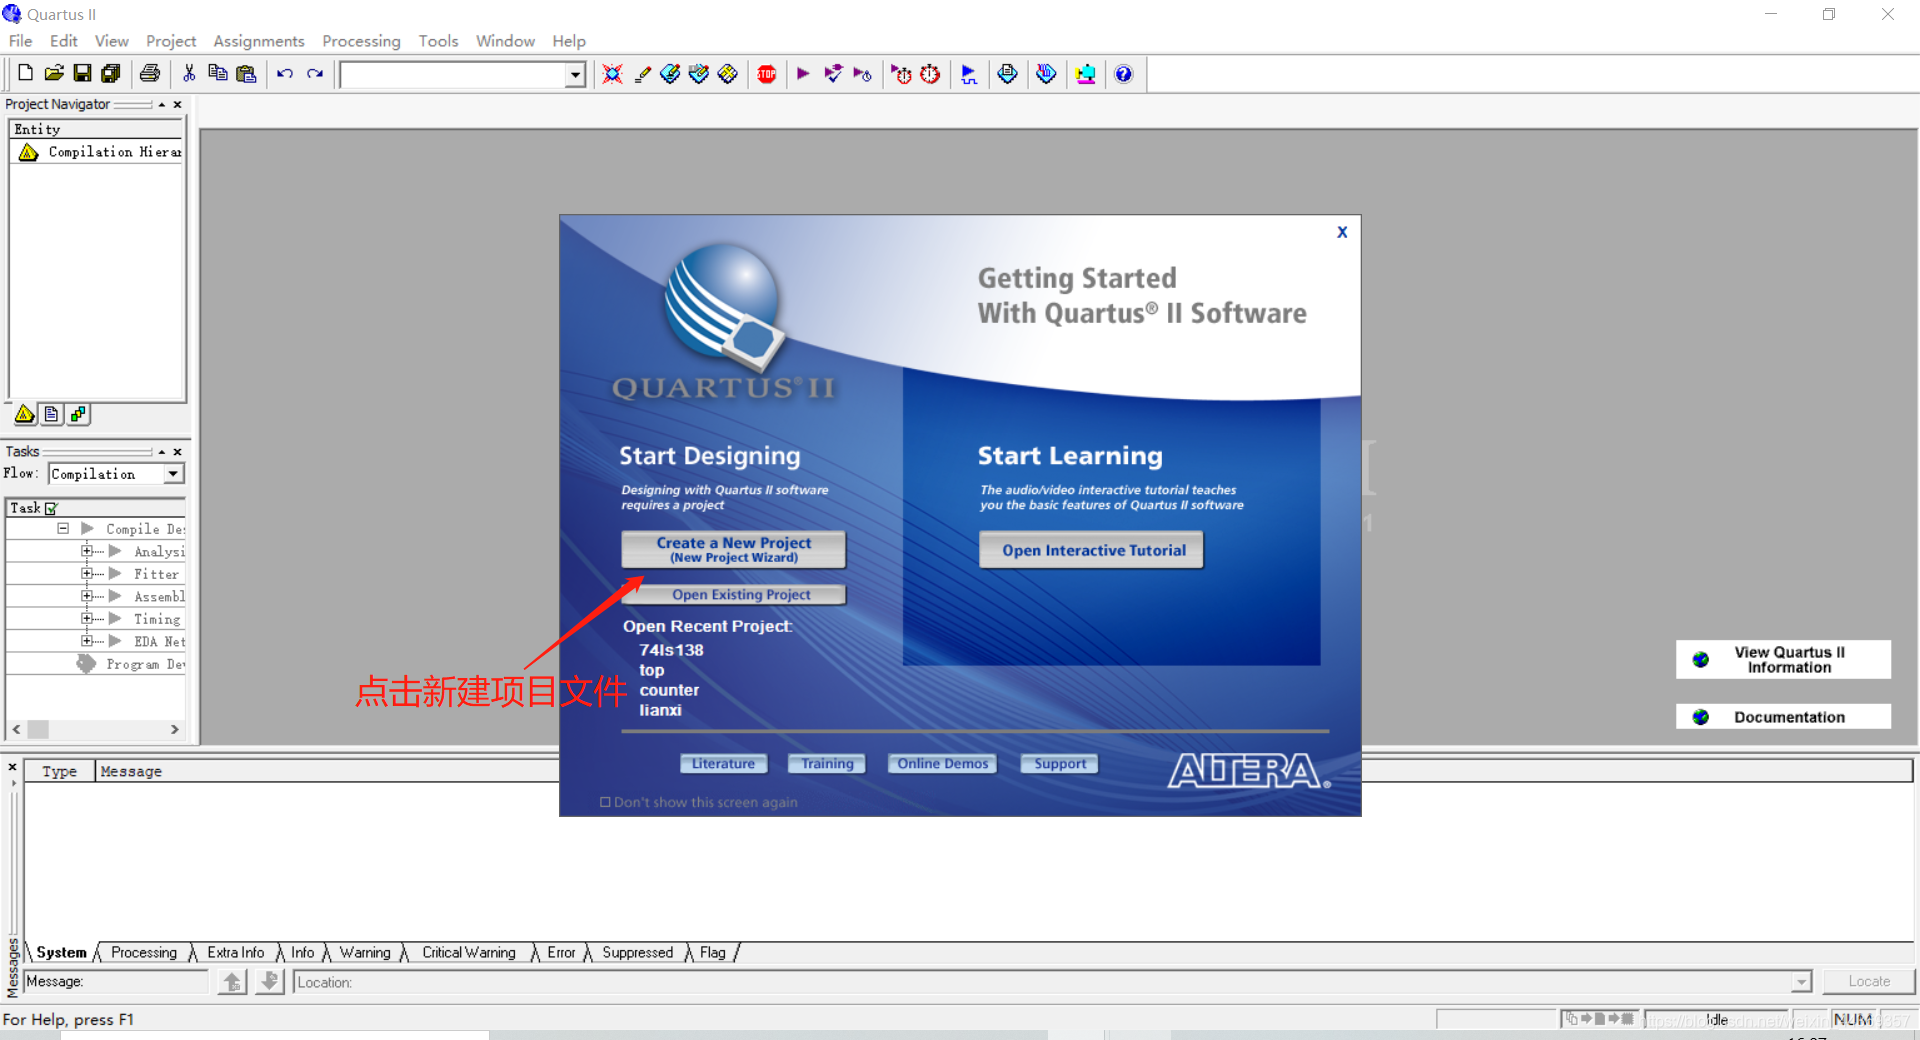Save the current file
This screenshot has width=1920, height=1040.
point(82,73)
